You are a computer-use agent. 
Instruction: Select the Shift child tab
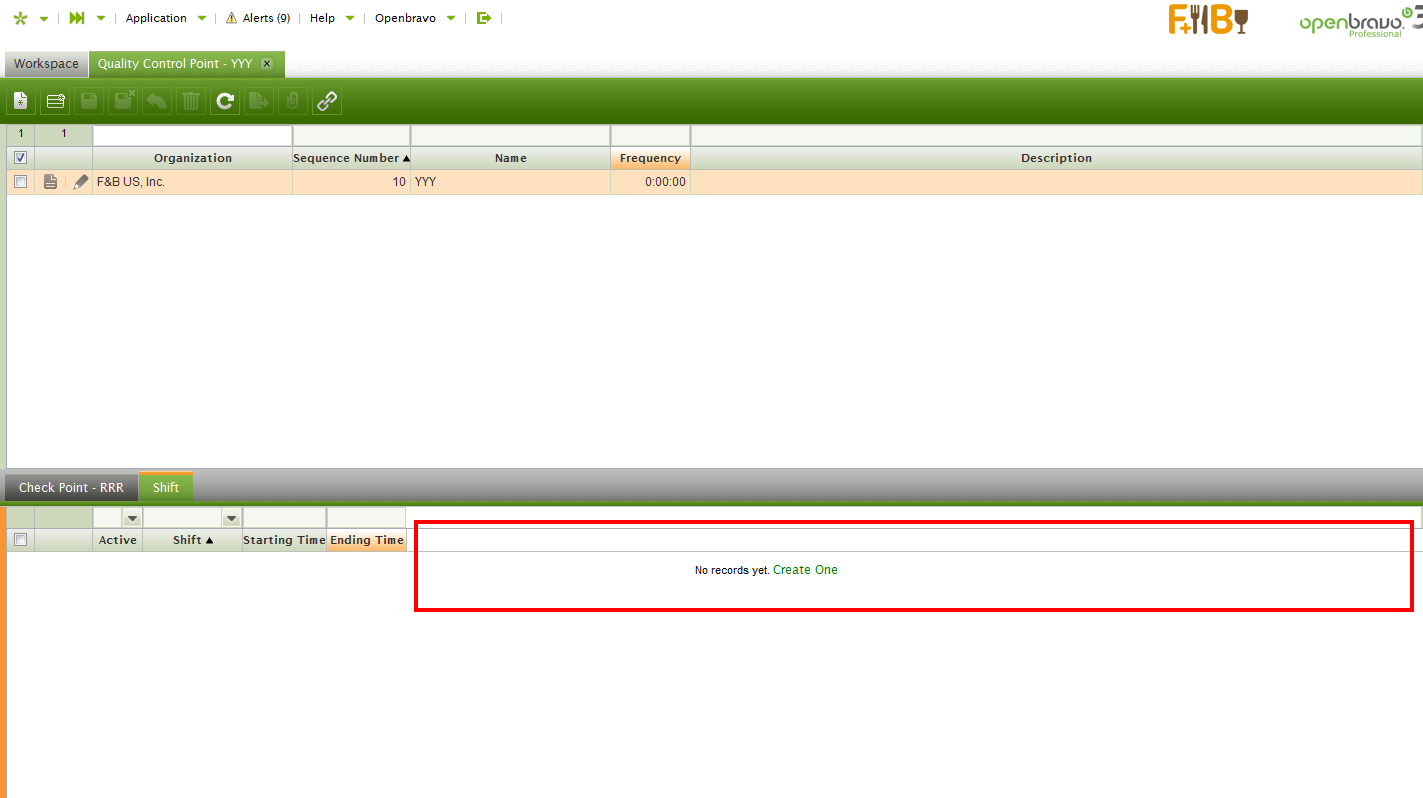(x=166, y=488)
